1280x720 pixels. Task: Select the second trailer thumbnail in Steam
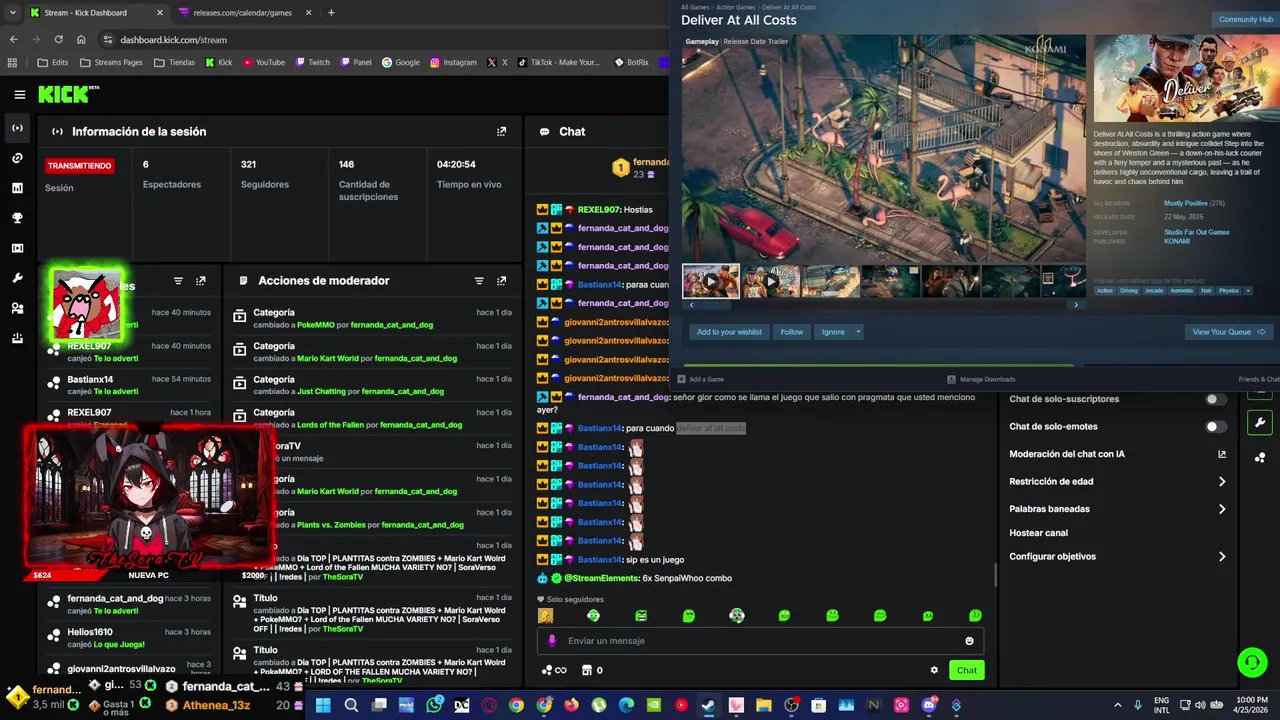(771, 281)
